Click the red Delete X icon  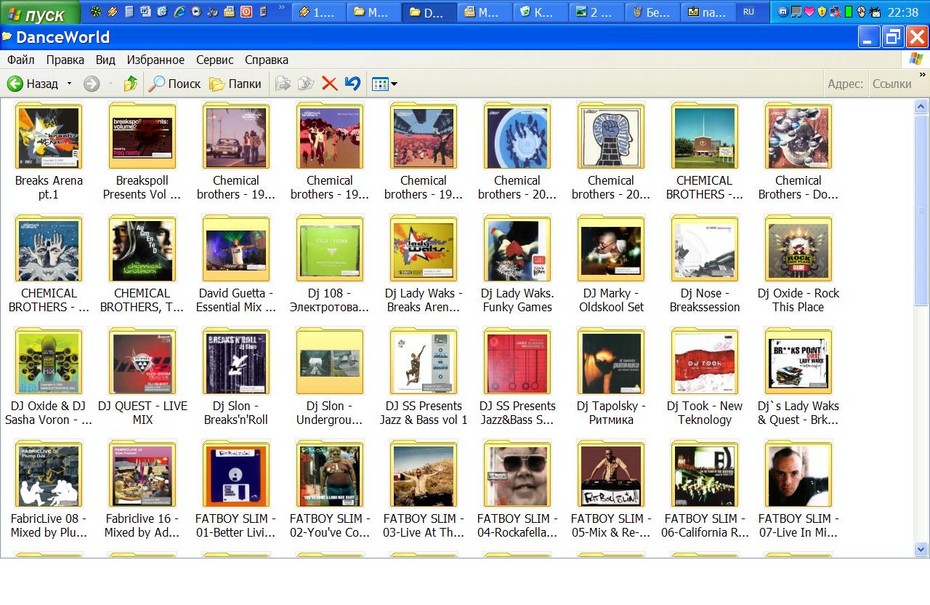tap(329, 84)
